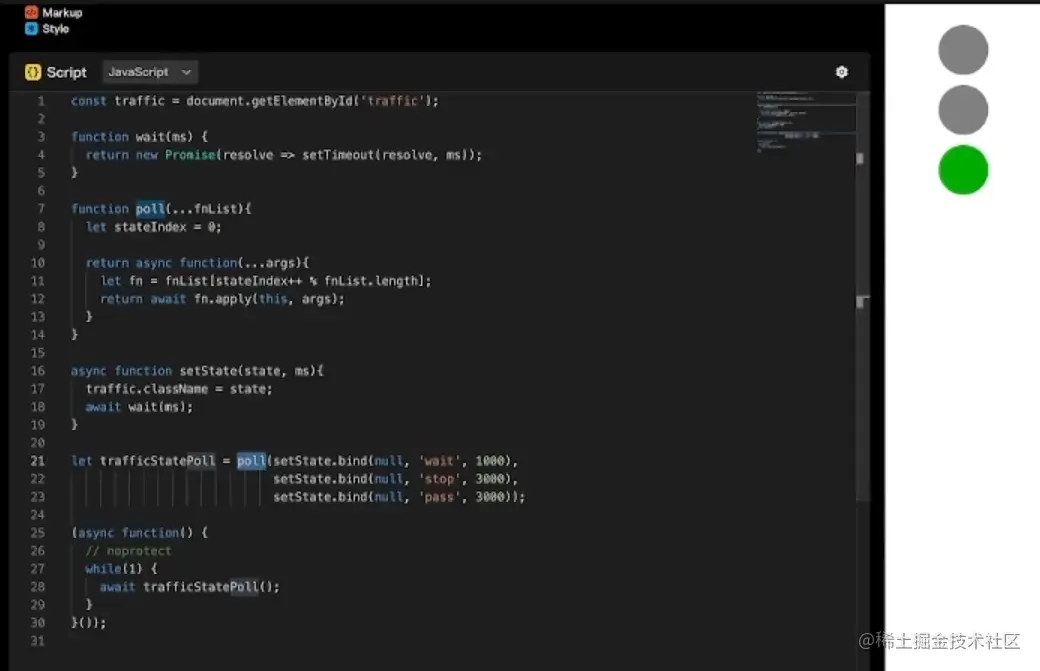
Task: Click the 'wait' string on line 21
Action: click(x=439, y=460)
